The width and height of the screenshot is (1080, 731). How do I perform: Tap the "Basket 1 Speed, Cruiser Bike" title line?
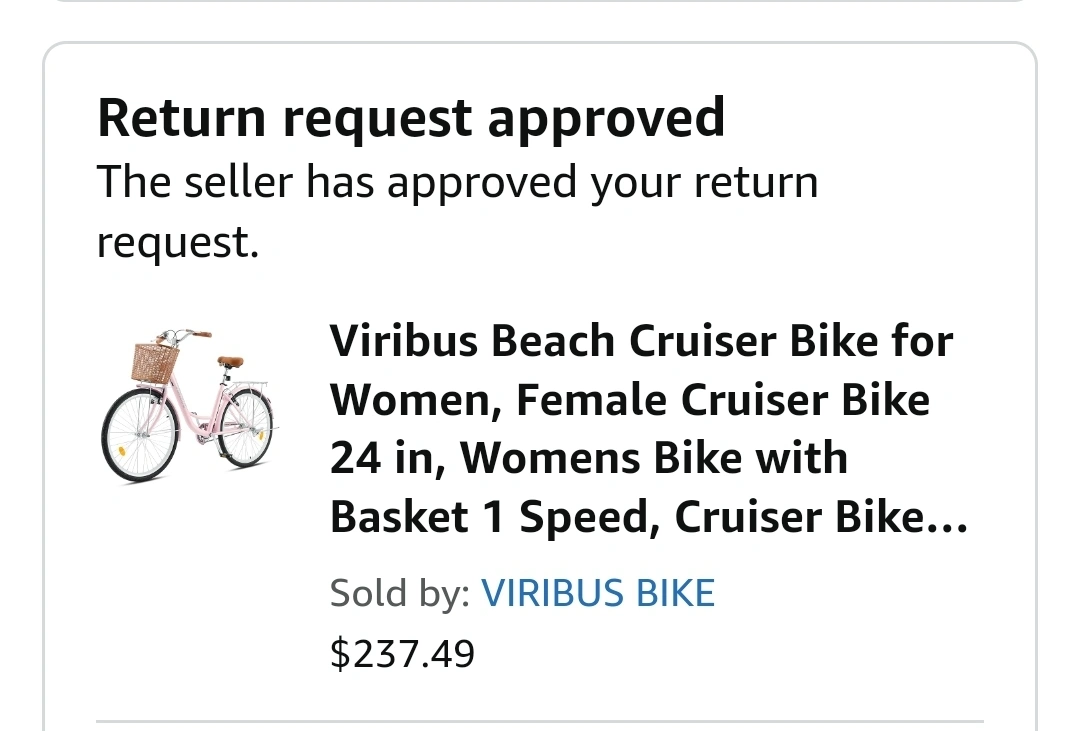(630, 516)
